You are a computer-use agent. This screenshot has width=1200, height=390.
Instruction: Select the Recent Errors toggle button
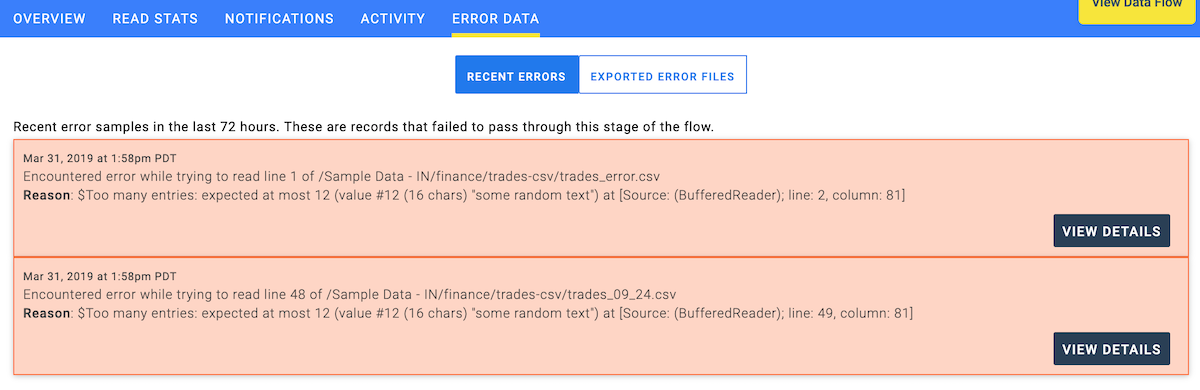517,75
